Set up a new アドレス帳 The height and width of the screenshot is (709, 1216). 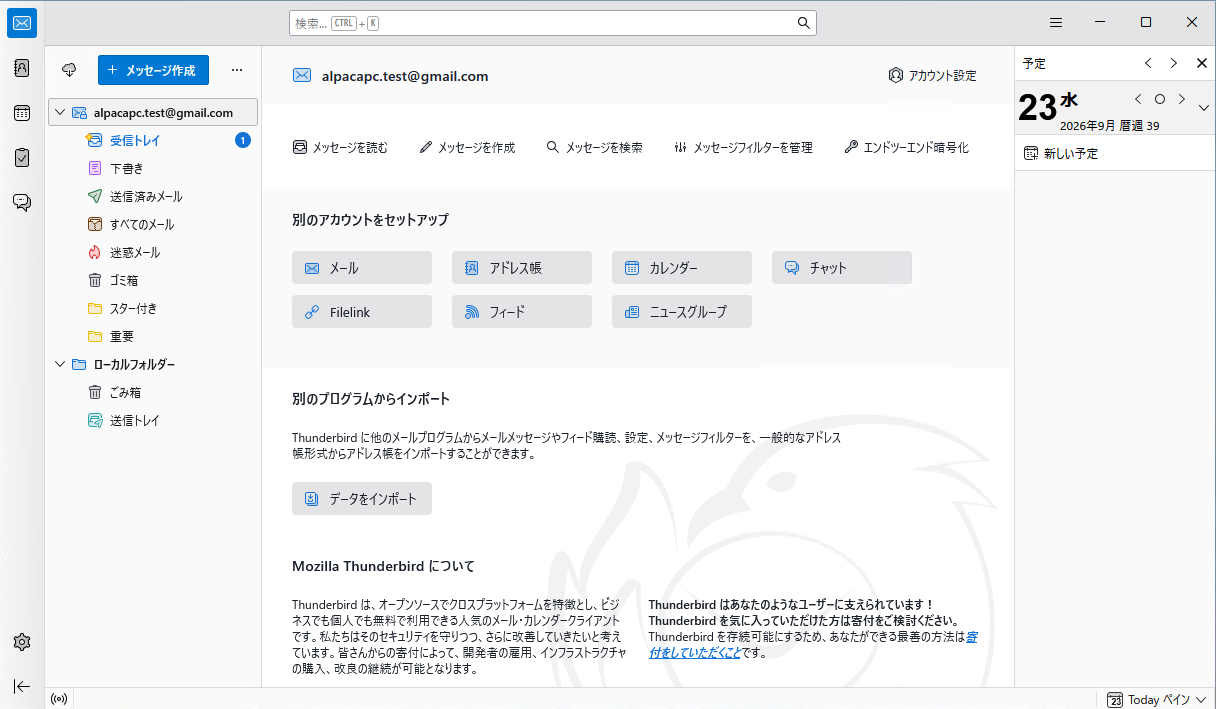522,268
